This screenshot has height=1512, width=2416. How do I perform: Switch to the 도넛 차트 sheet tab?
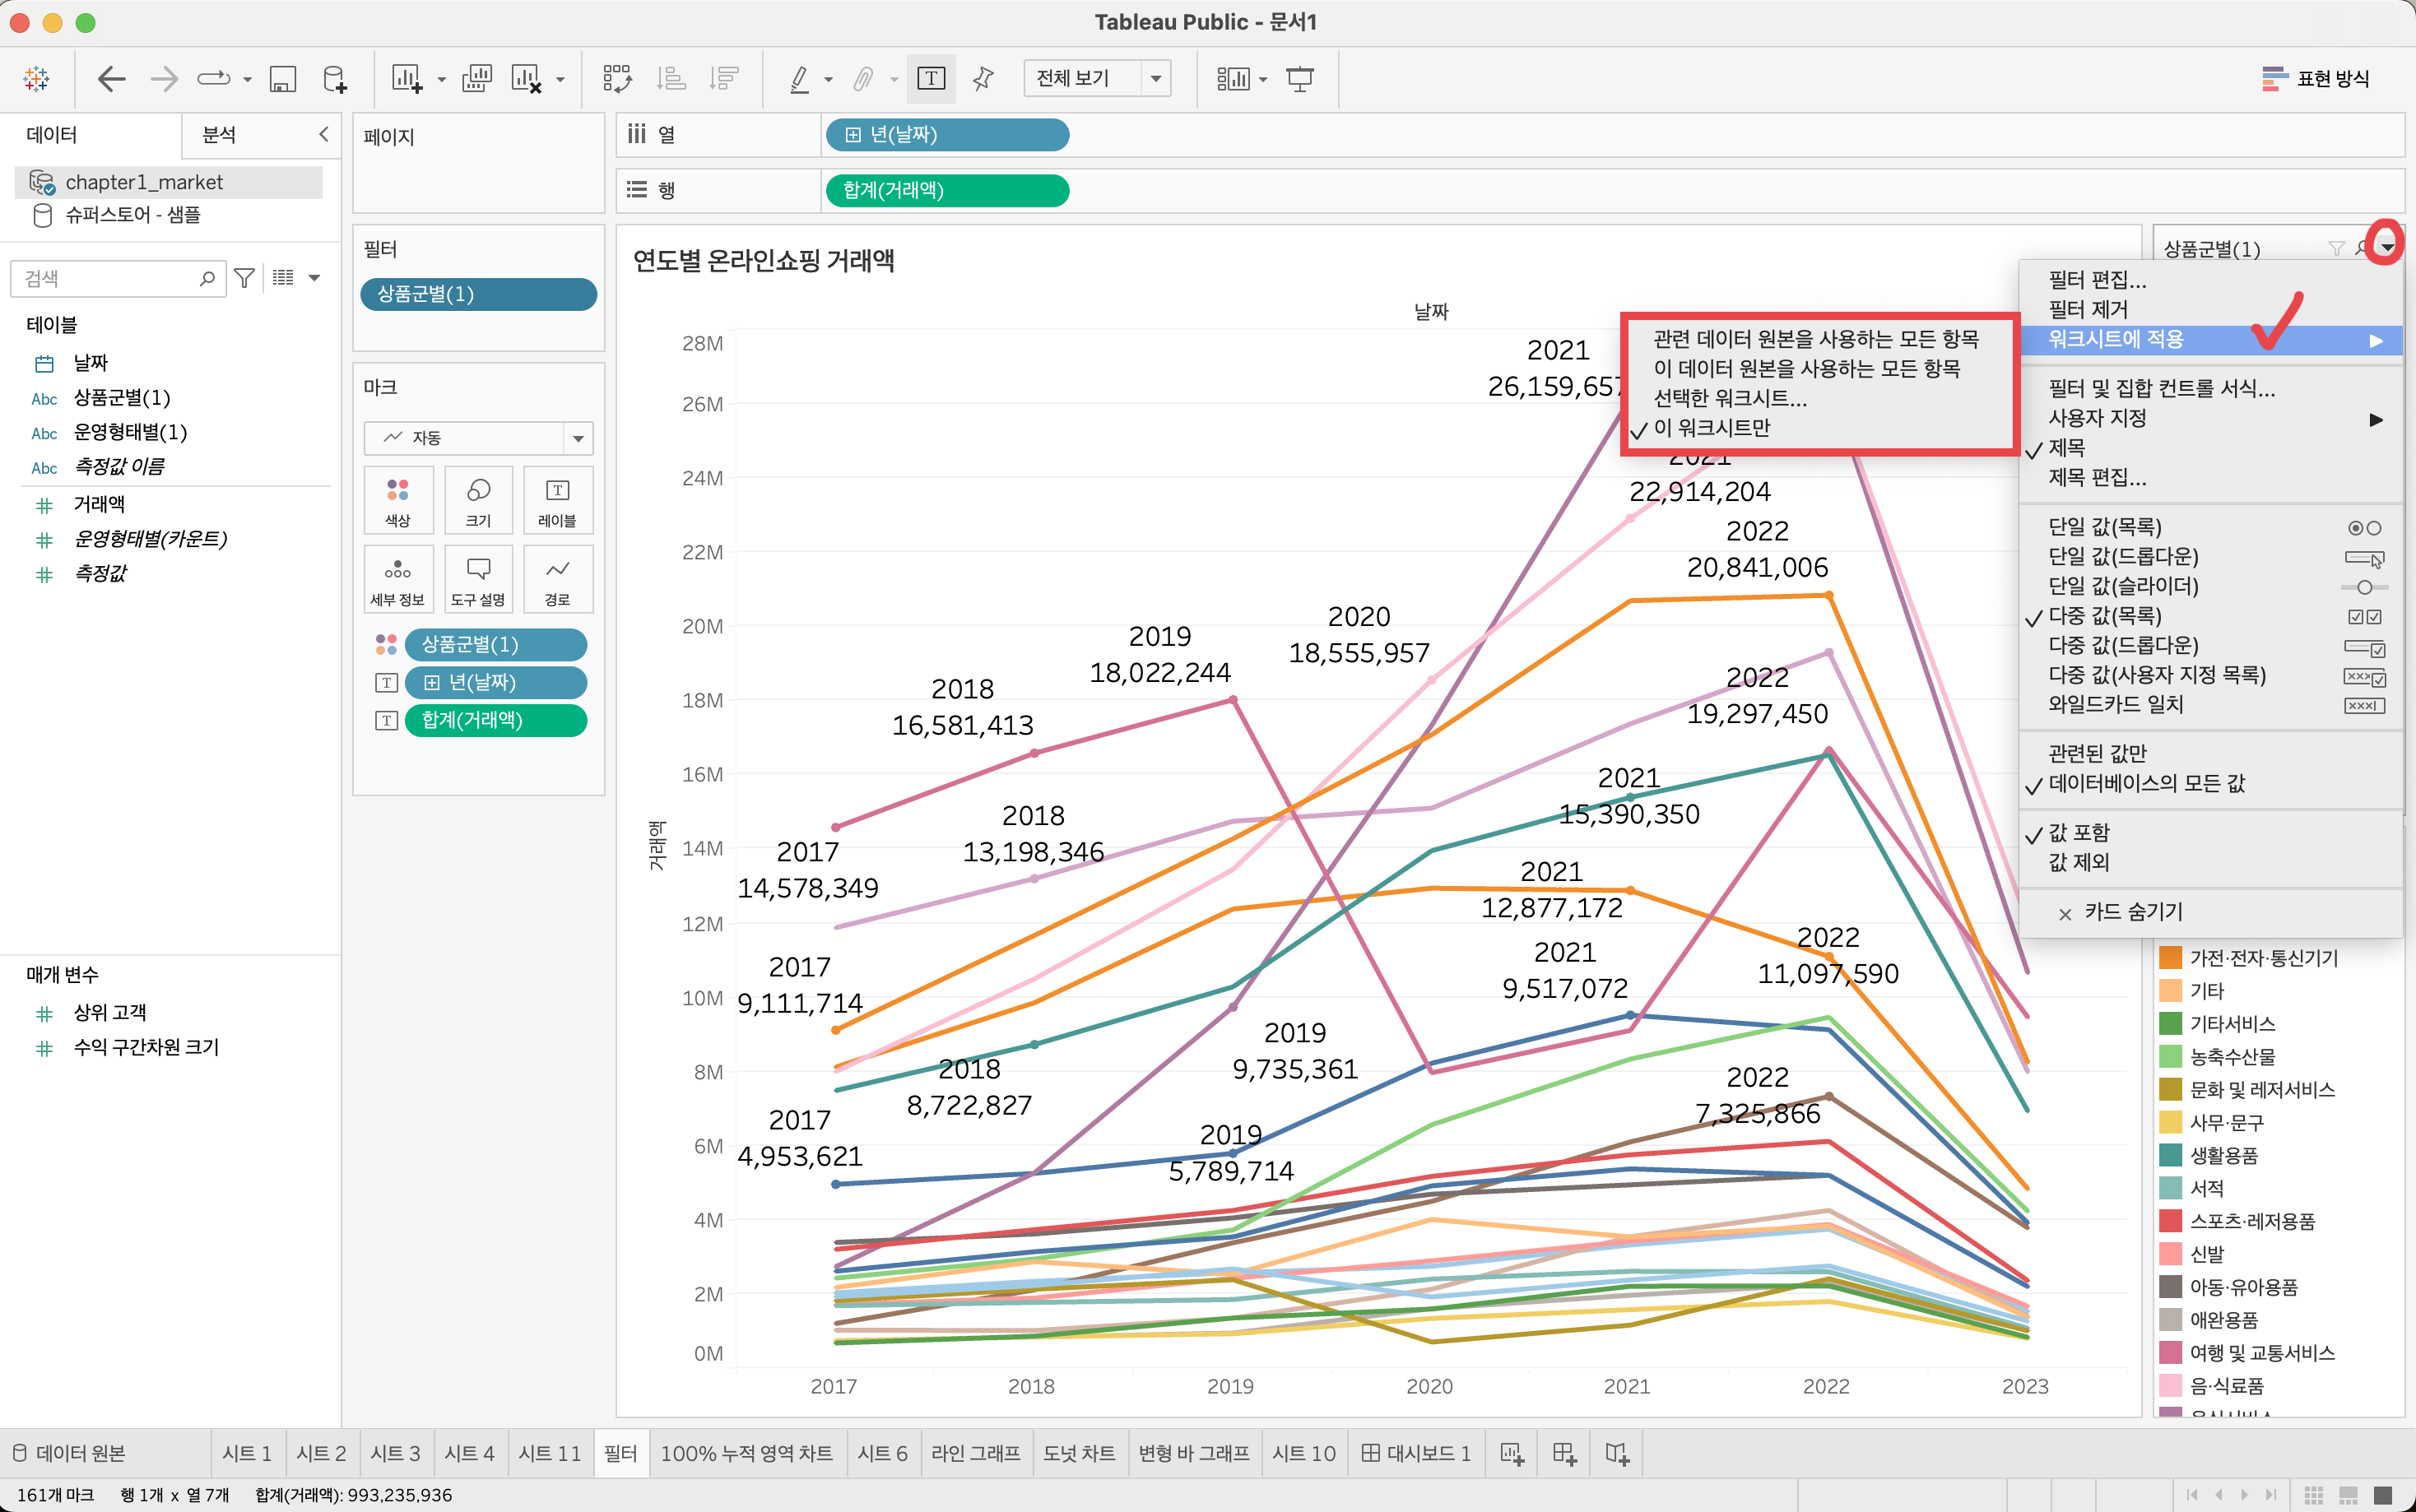1078,1453
